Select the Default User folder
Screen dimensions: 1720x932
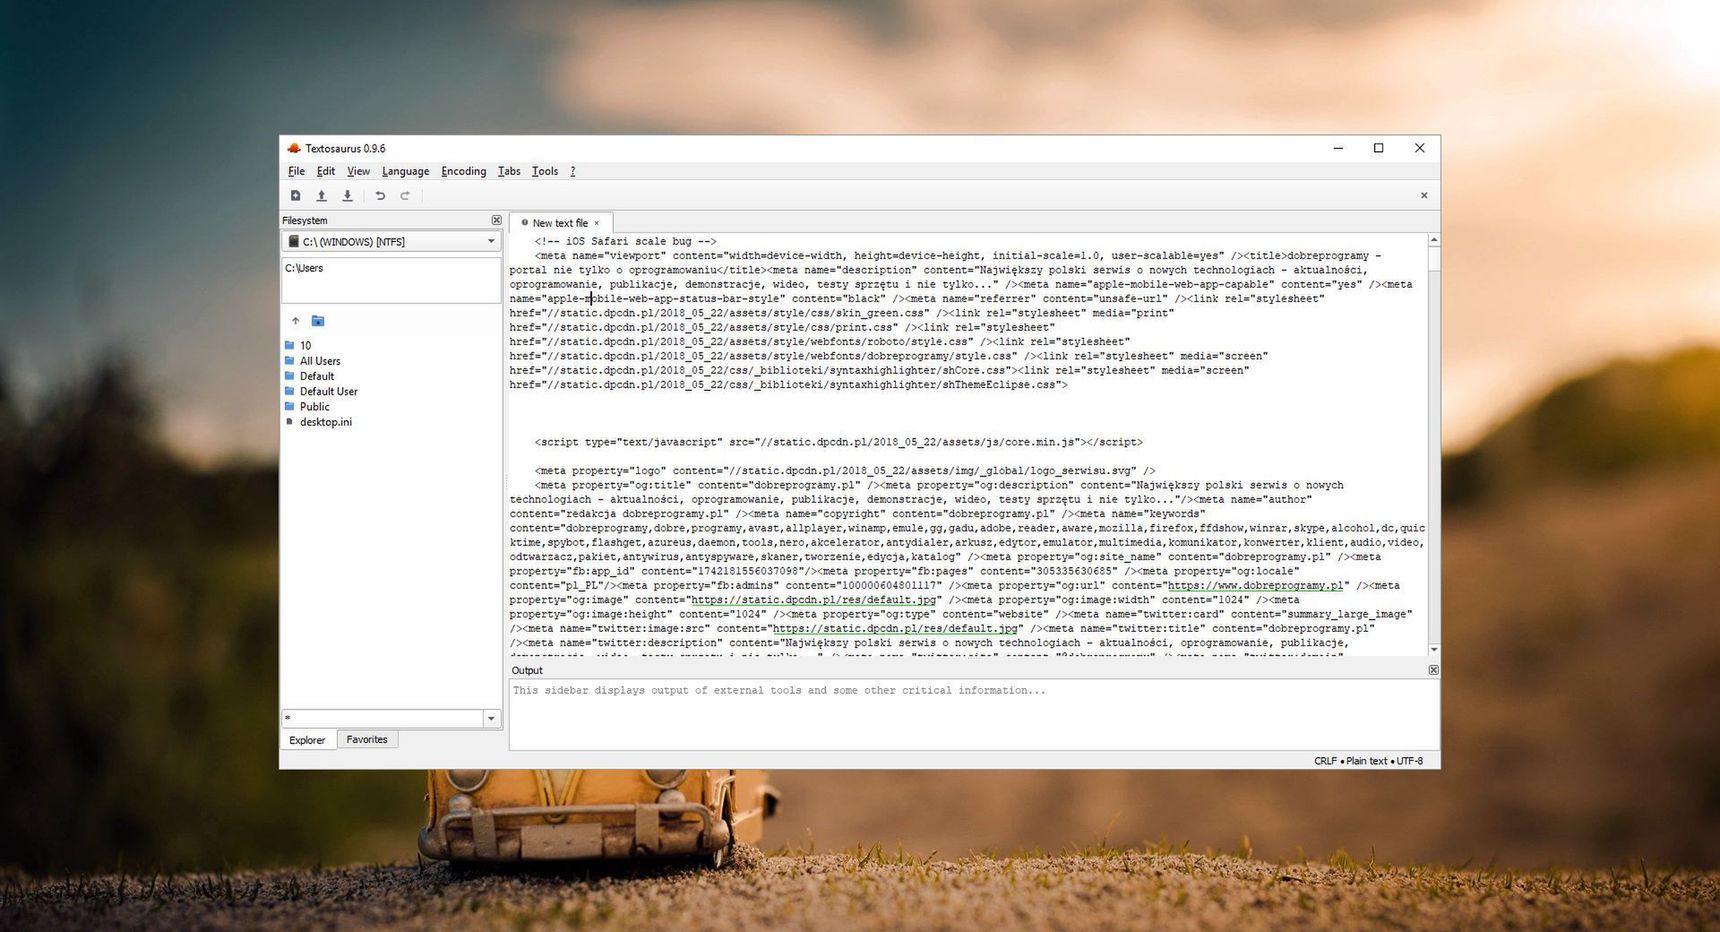328,391
